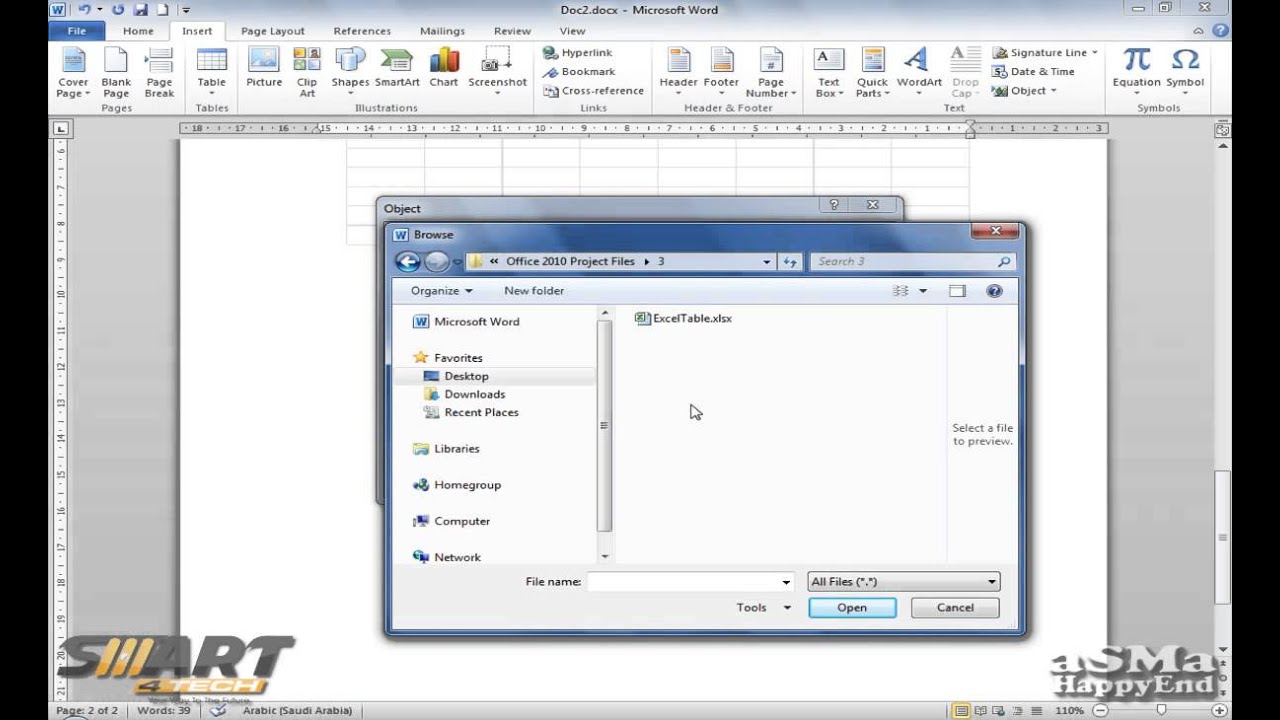Click the Zoom Out minus button
Image resolution: width=1280 pixels, height=720 pixels.
[1100, 711]
